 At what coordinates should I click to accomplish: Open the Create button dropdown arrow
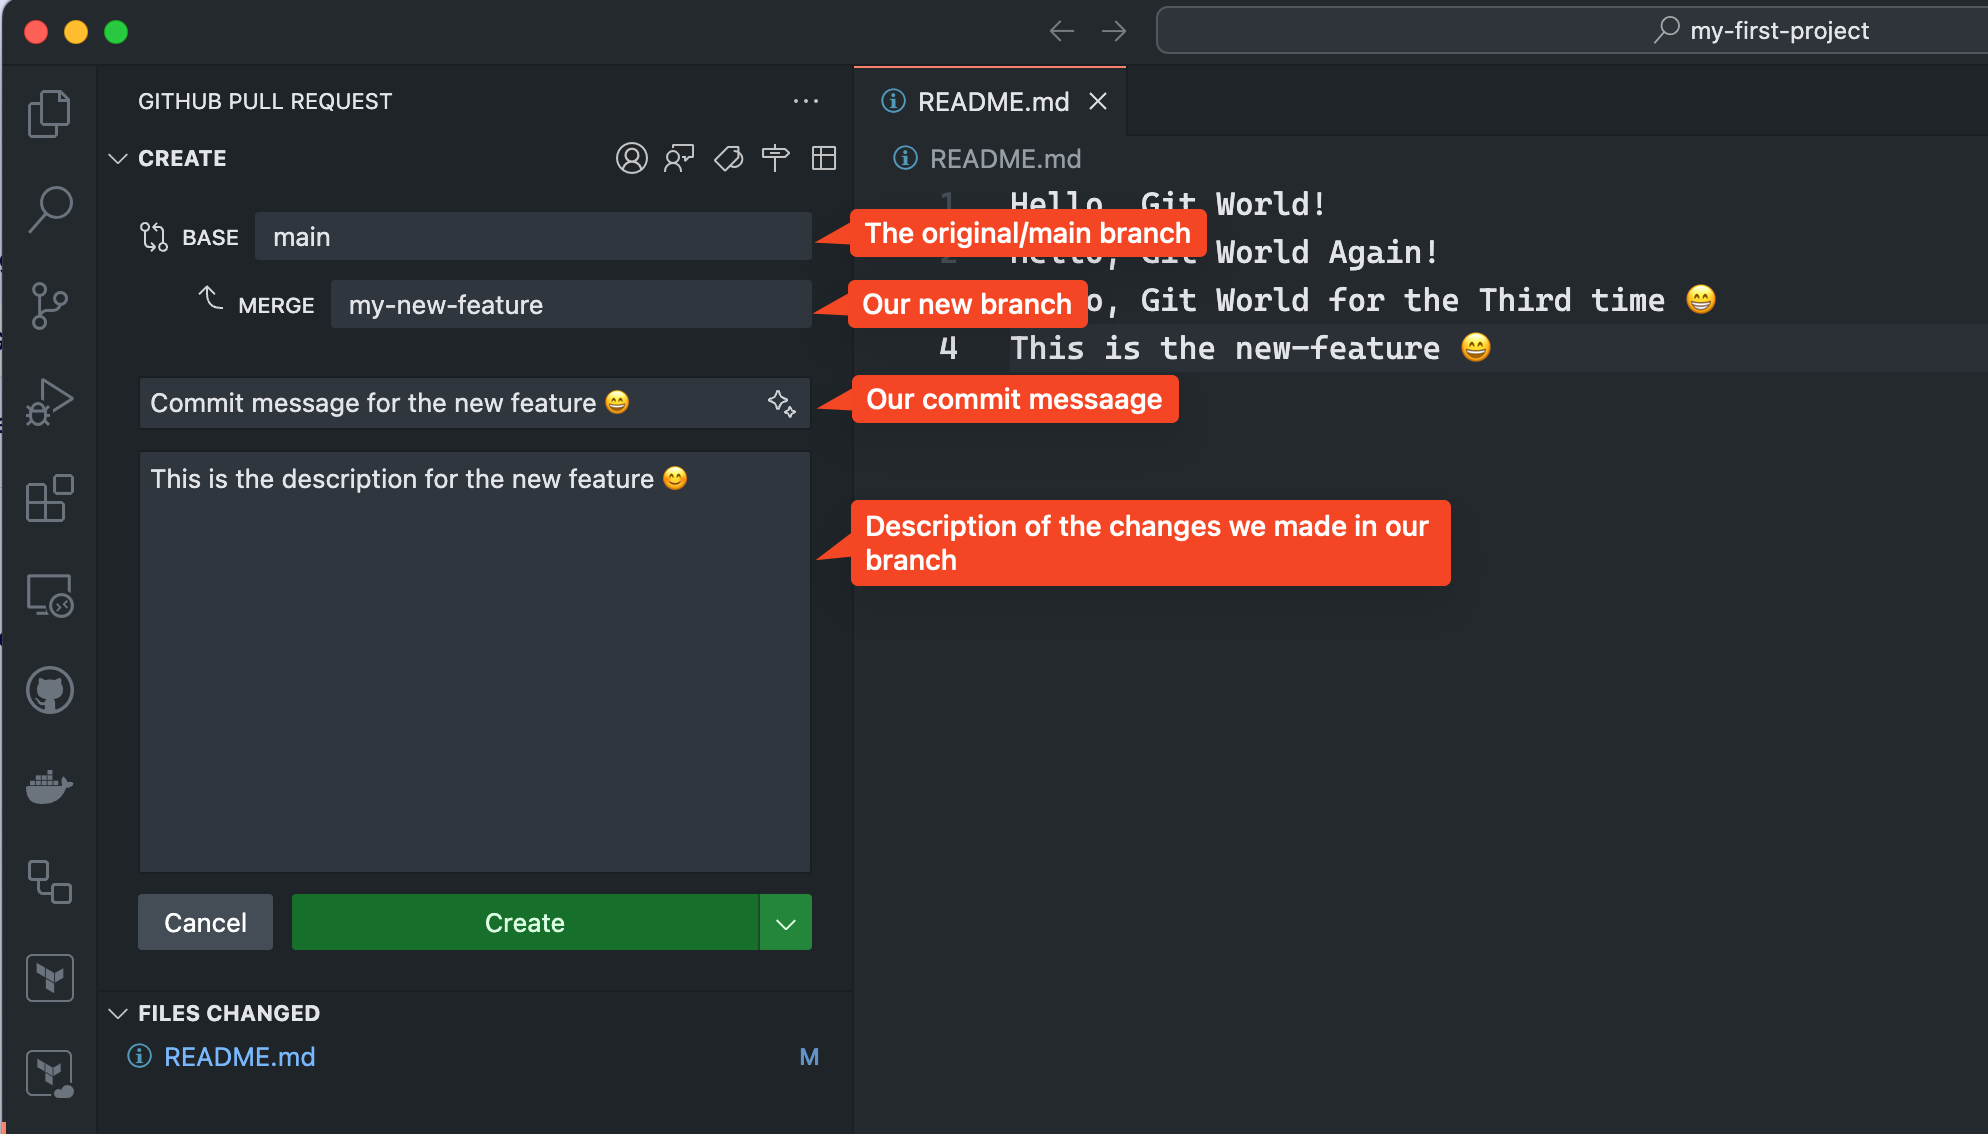pyautogui.click(x=786, y=923)
